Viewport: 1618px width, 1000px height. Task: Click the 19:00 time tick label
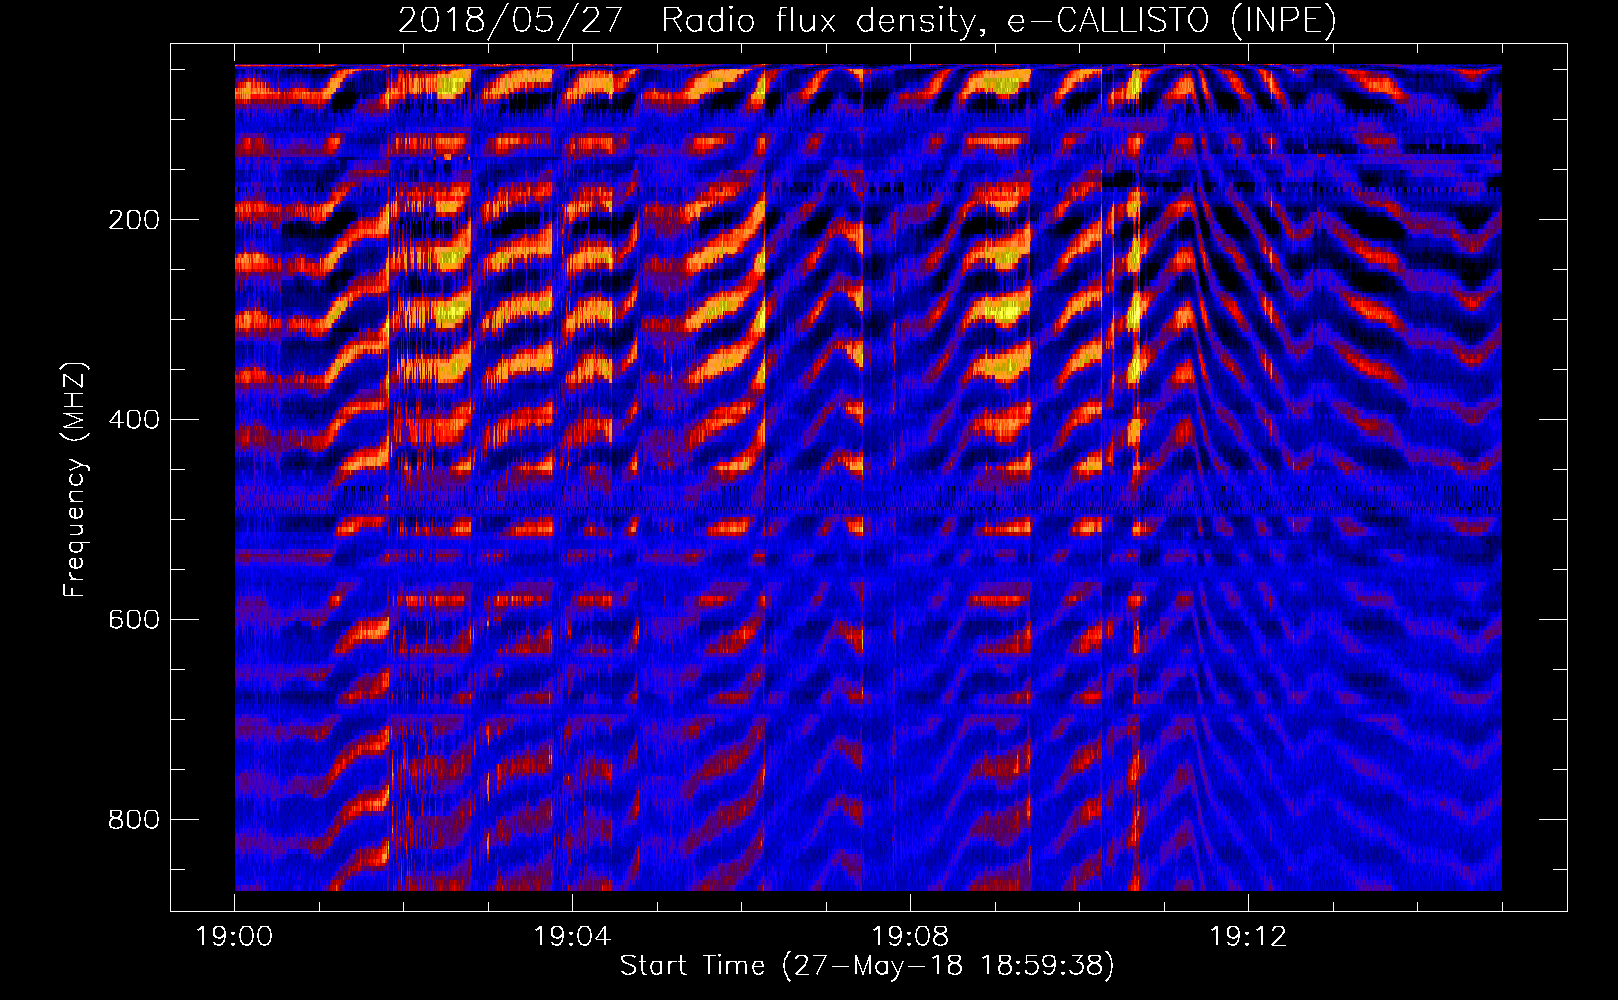coord(235,937)
